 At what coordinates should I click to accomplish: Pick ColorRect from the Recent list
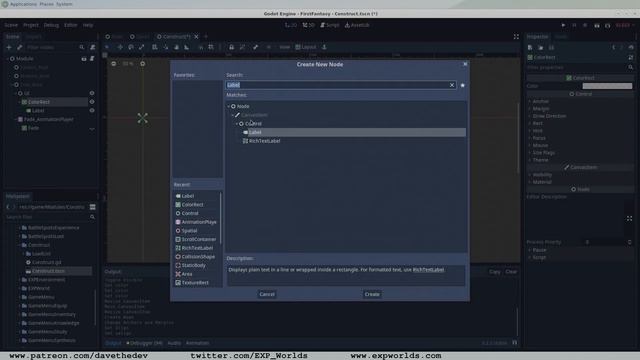tap(192, 204)
